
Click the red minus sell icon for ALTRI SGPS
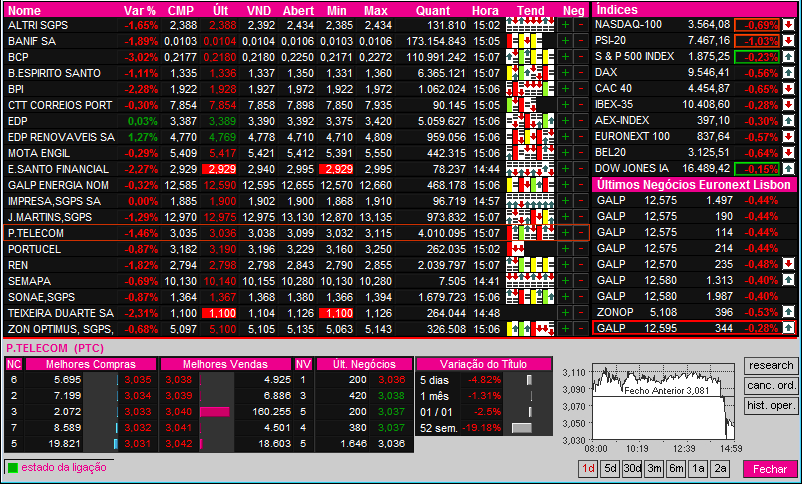click(581, 25)
